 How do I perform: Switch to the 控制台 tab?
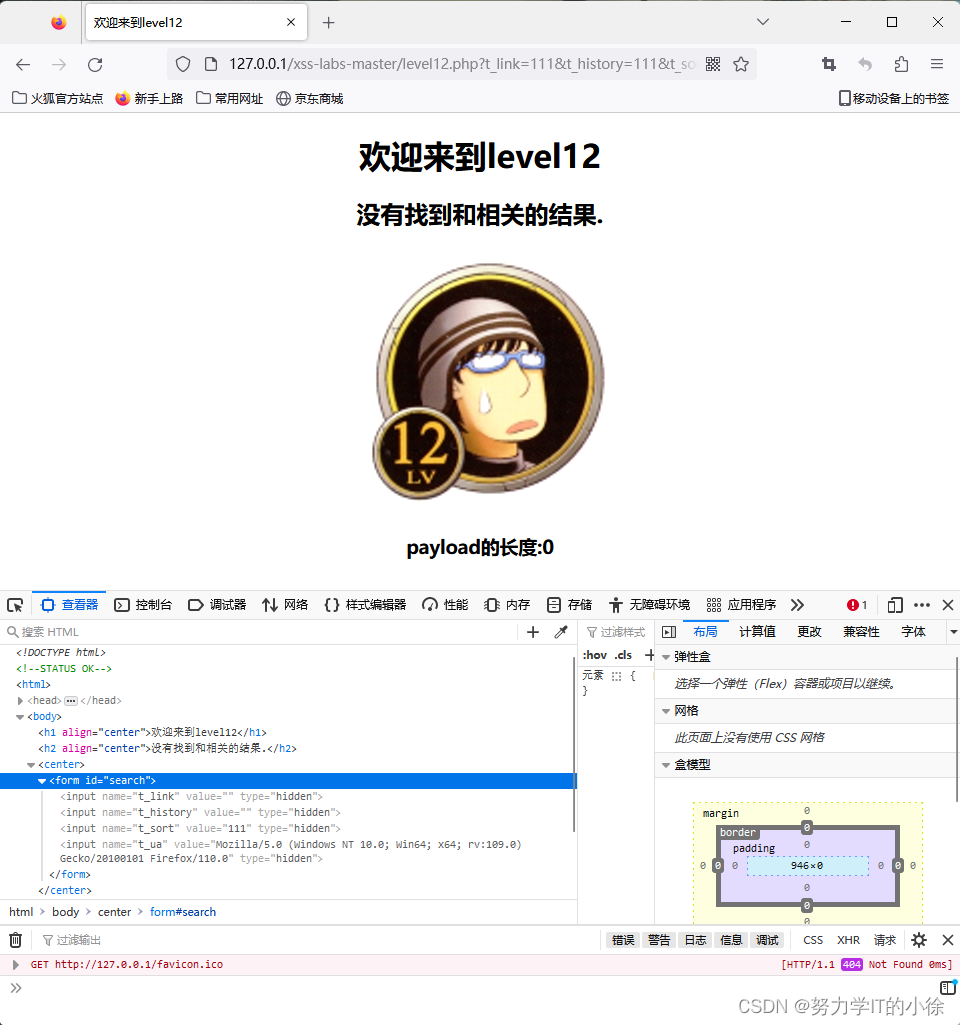(x=143, y=605)
